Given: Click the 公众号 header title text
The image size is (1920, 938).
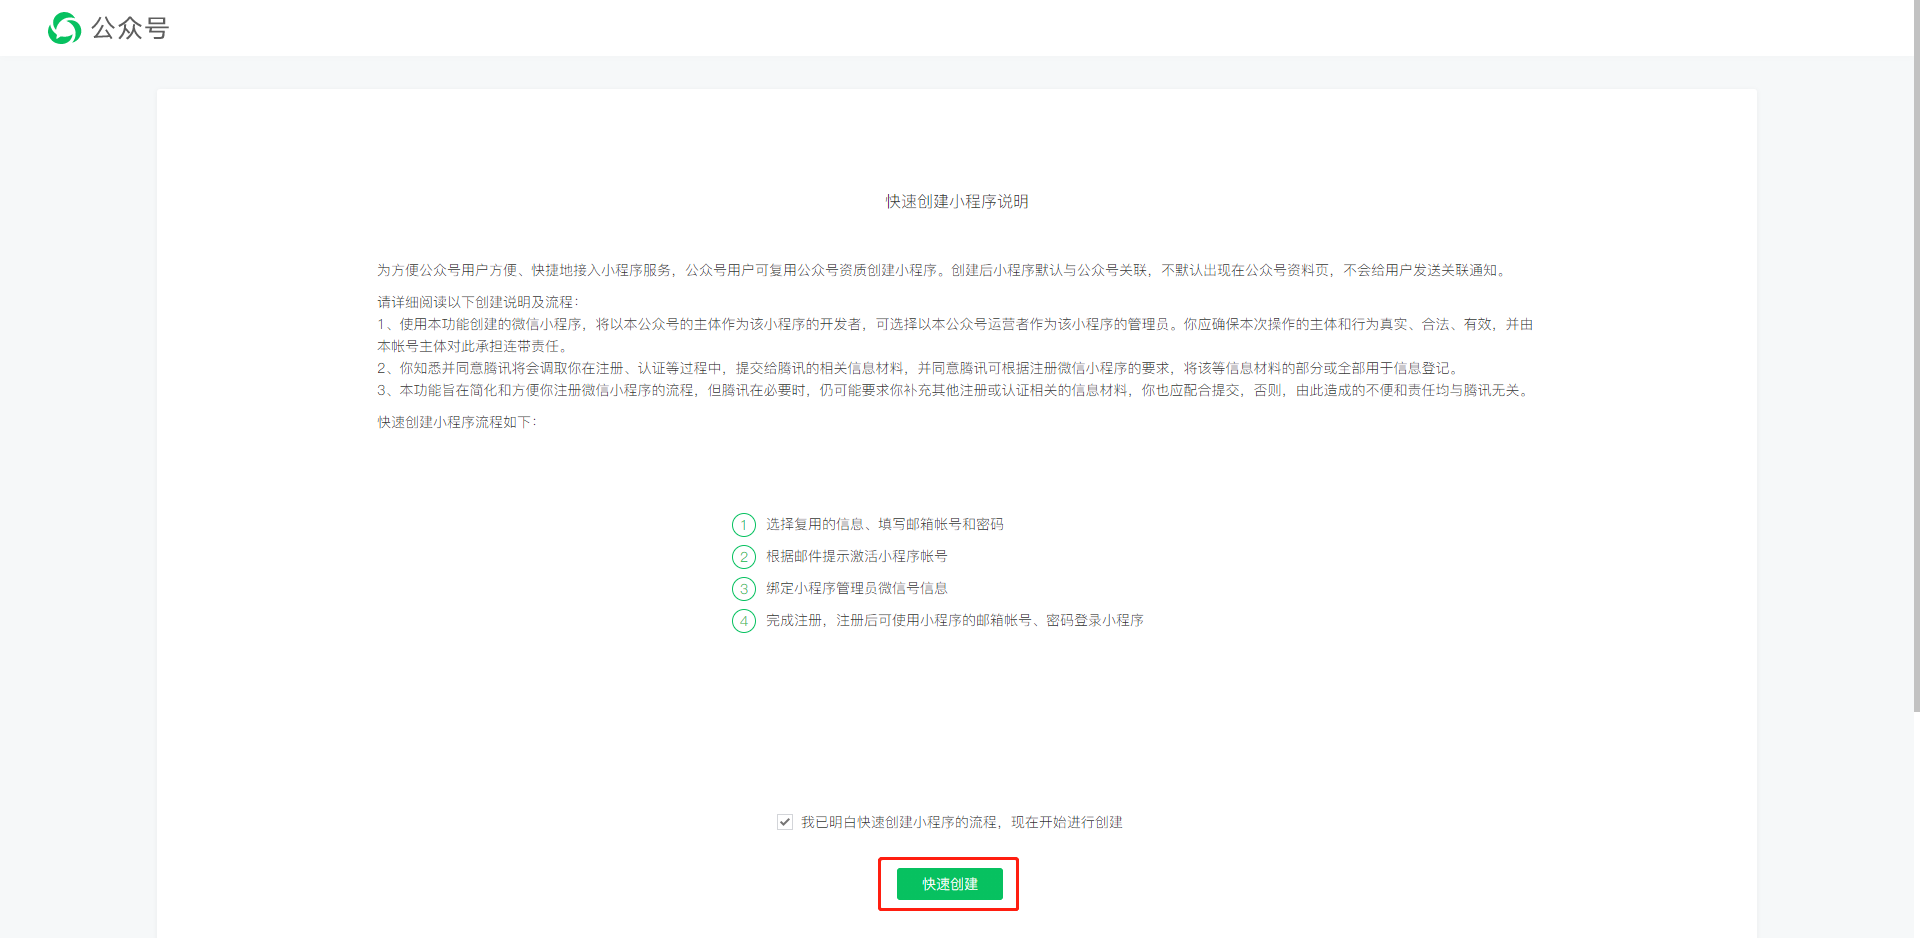Looking at the screenshot, I should [x=130, y=28].
